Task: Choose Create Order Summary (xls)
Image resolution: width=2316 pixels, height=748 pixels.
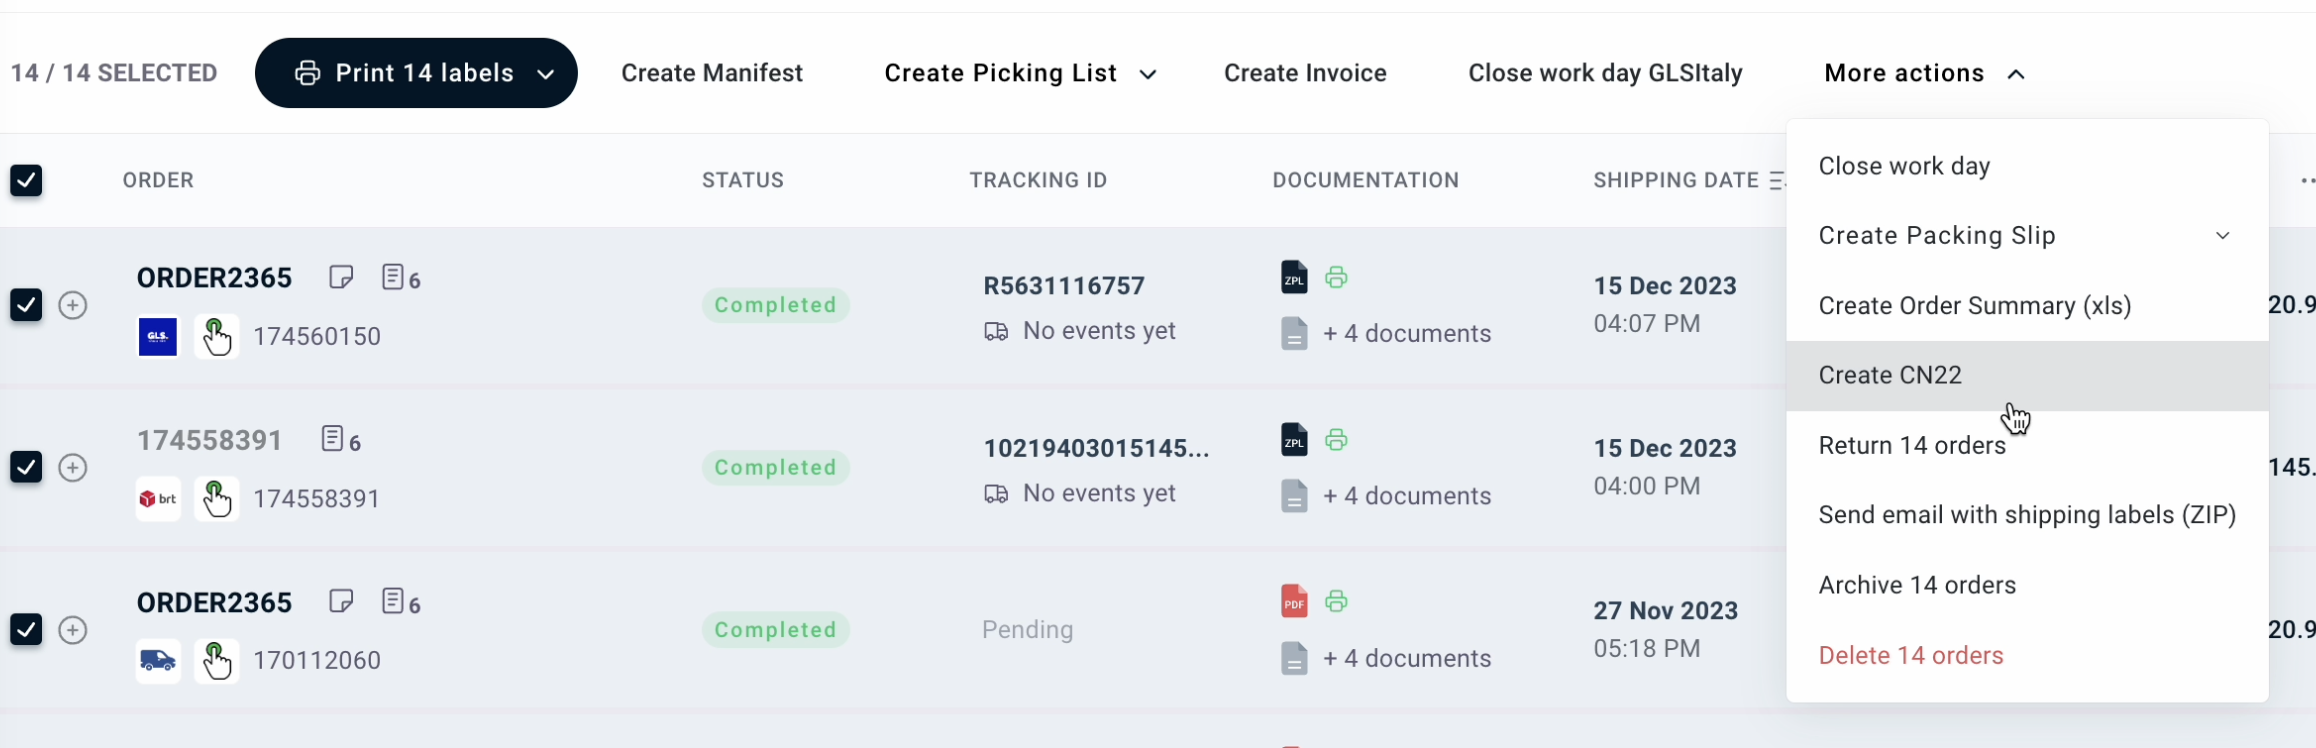Action: 2027,306
